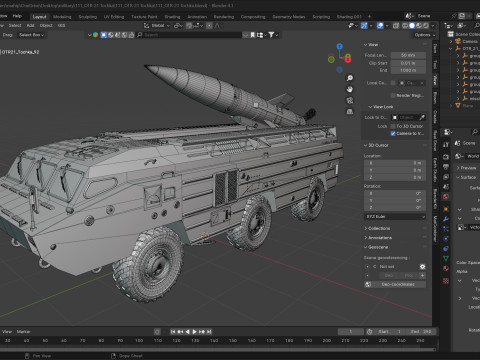480x360 pixels.
Task: Toggle proportional editing button in header
Action: coord(209,26)
